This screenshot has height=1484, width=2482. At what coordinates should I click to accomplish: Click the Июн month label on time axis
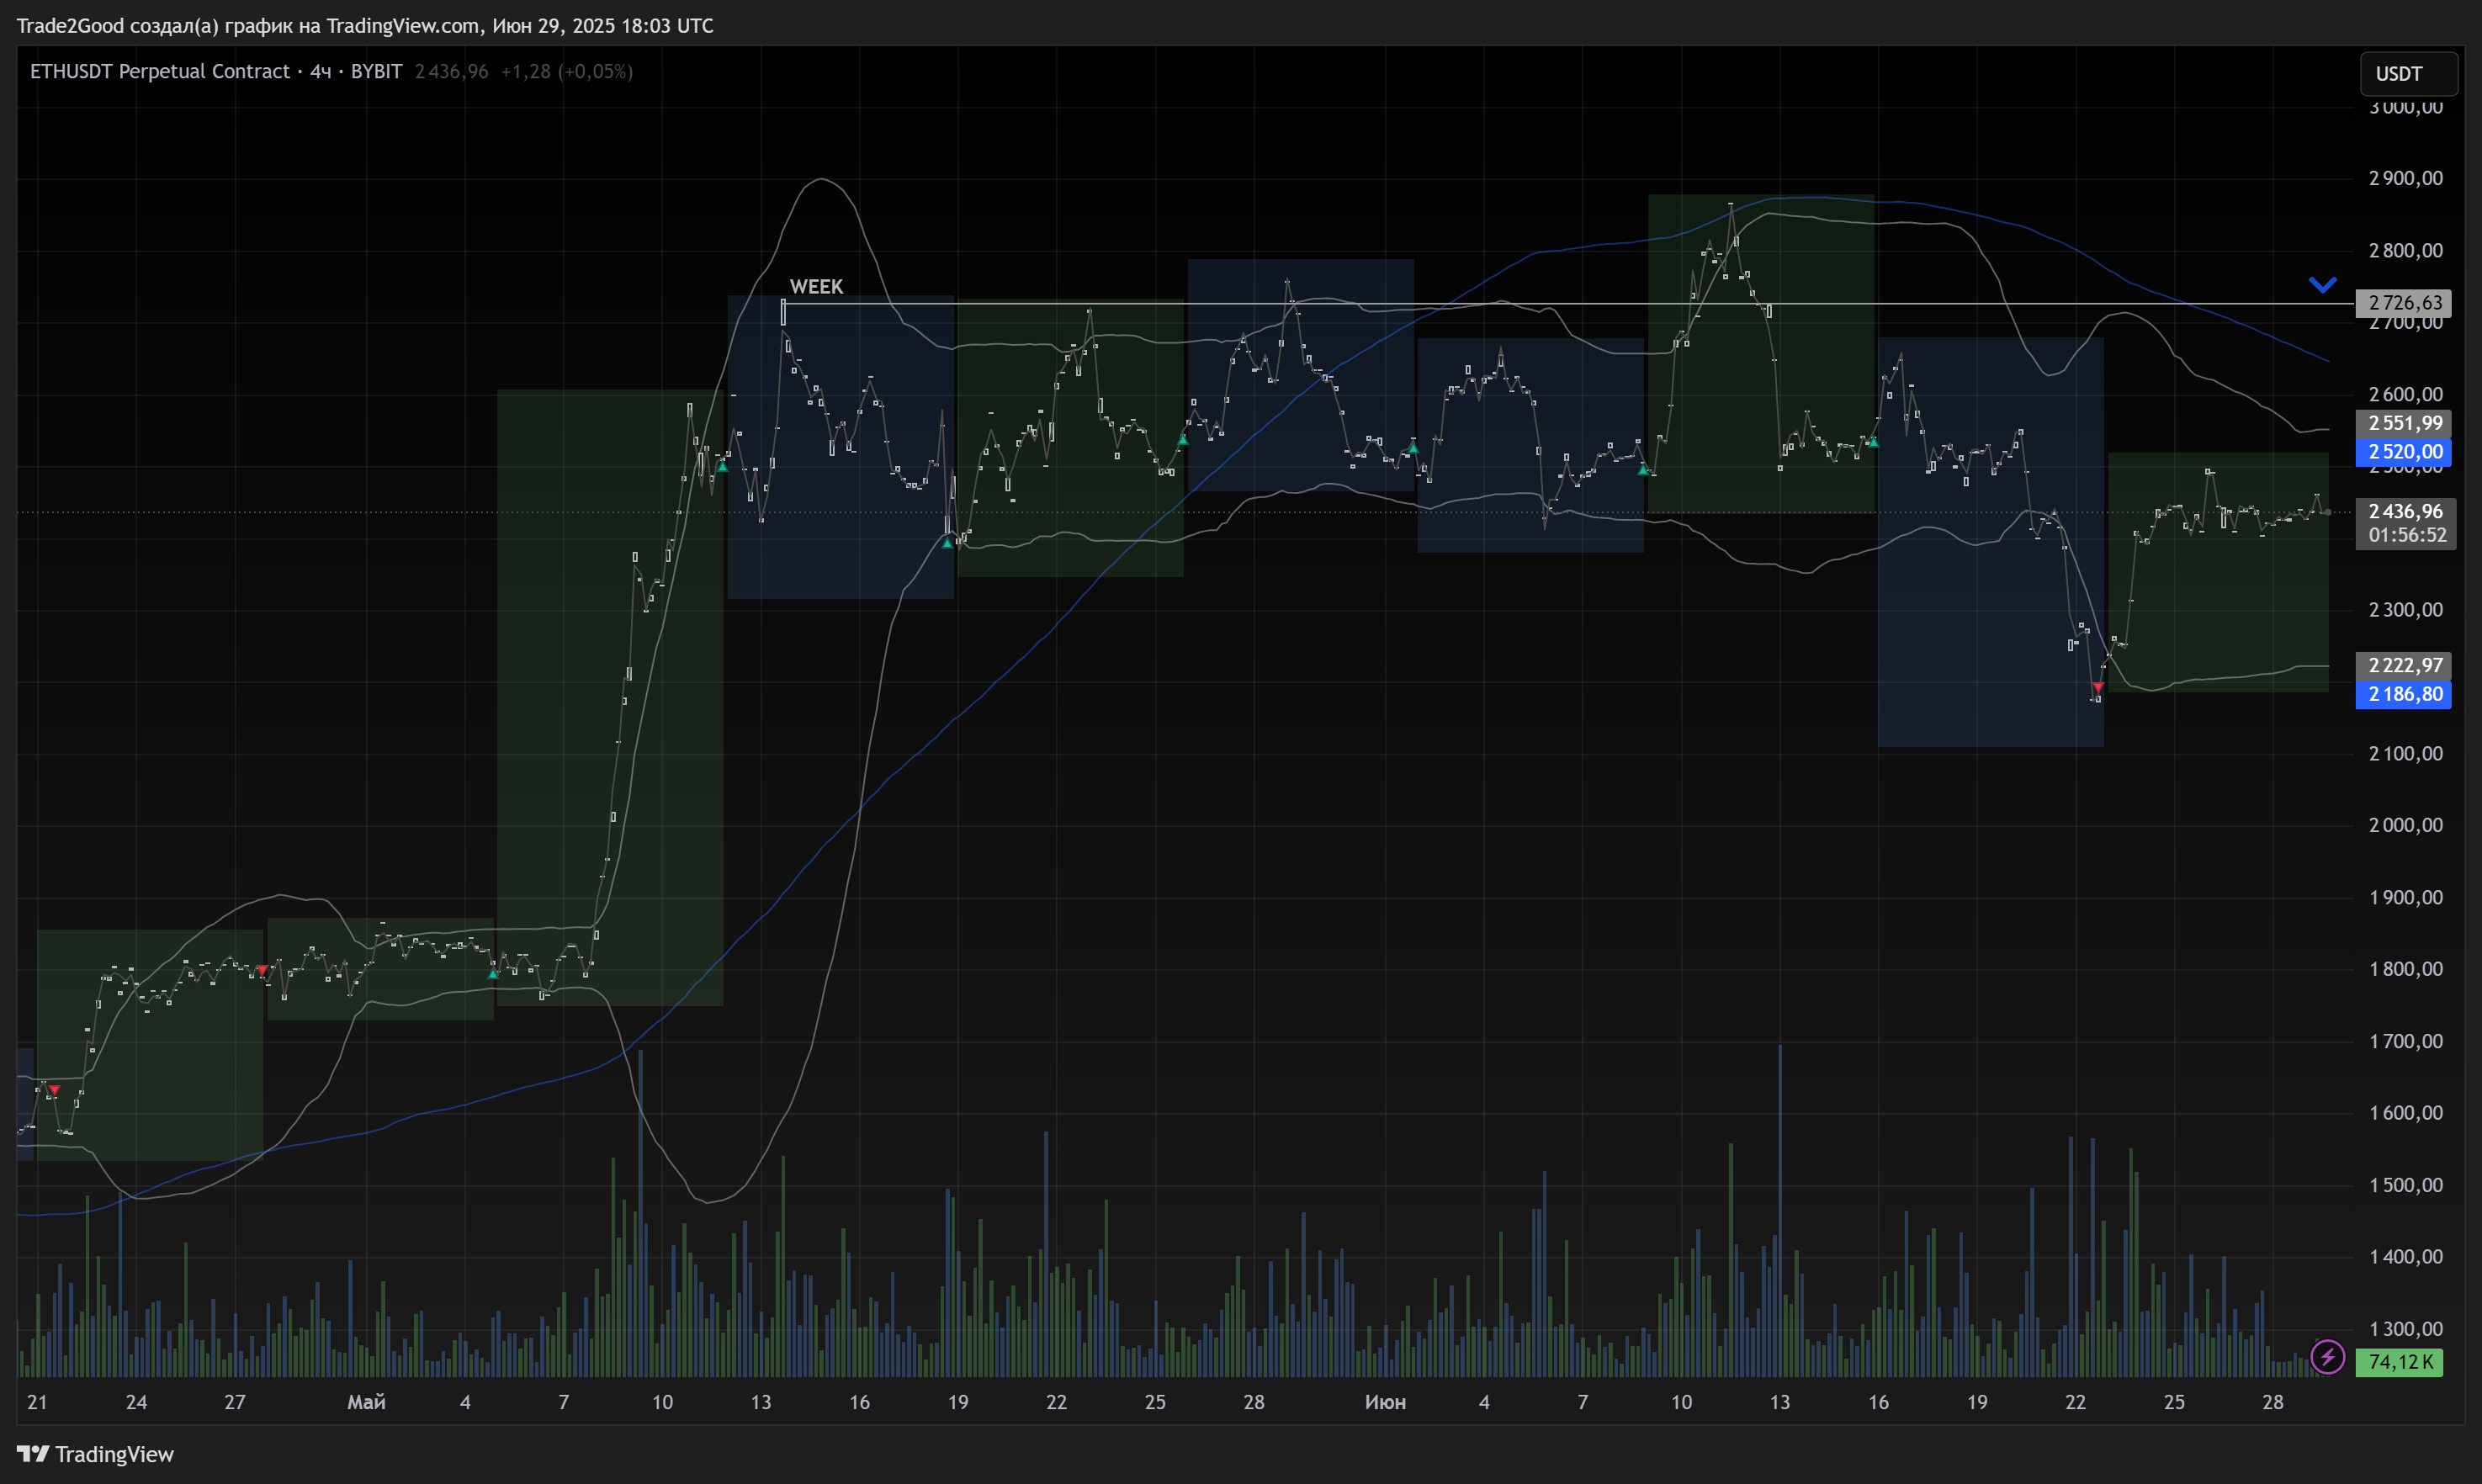[1385, 1402]
